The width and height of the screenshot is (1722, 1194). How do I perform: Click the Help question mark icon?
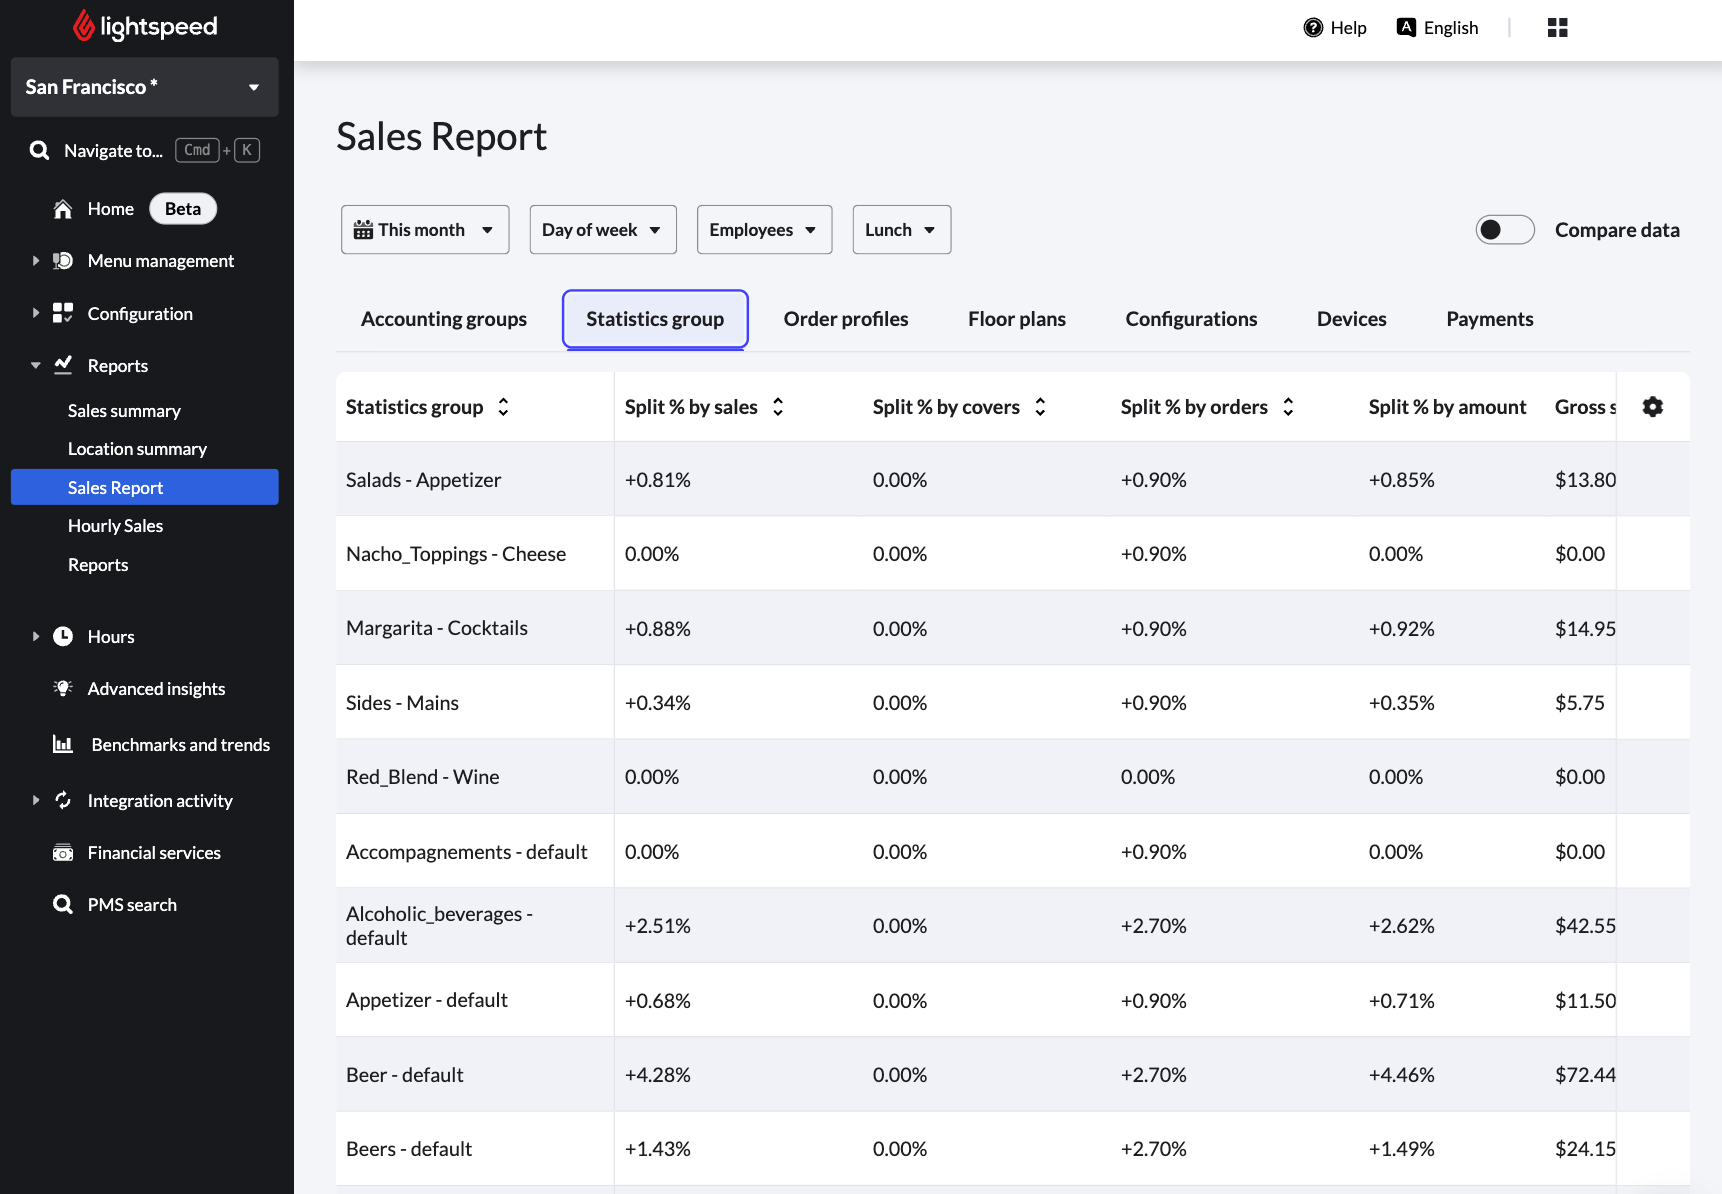pos(1313,28)
